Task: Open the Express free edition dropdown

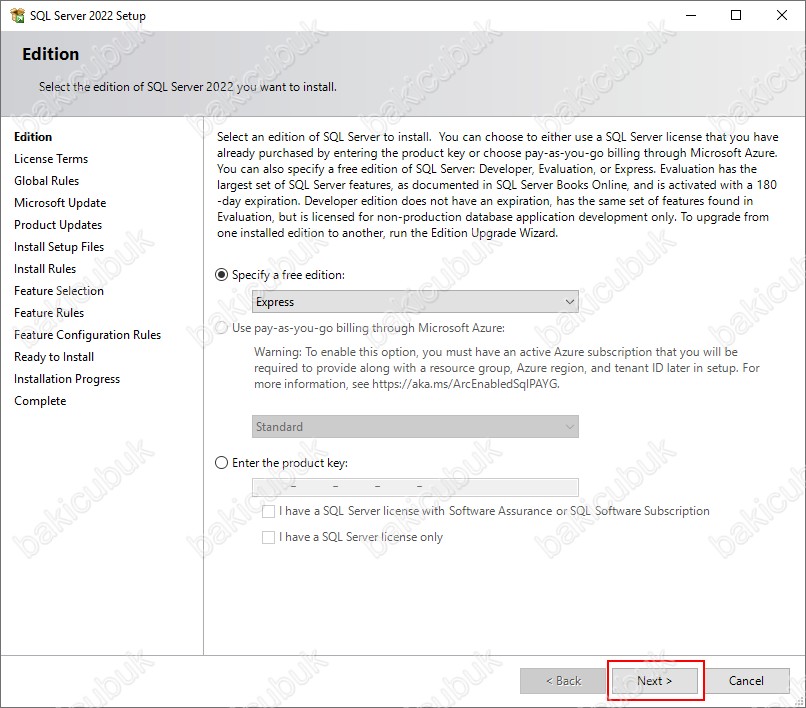Action: 415,302
